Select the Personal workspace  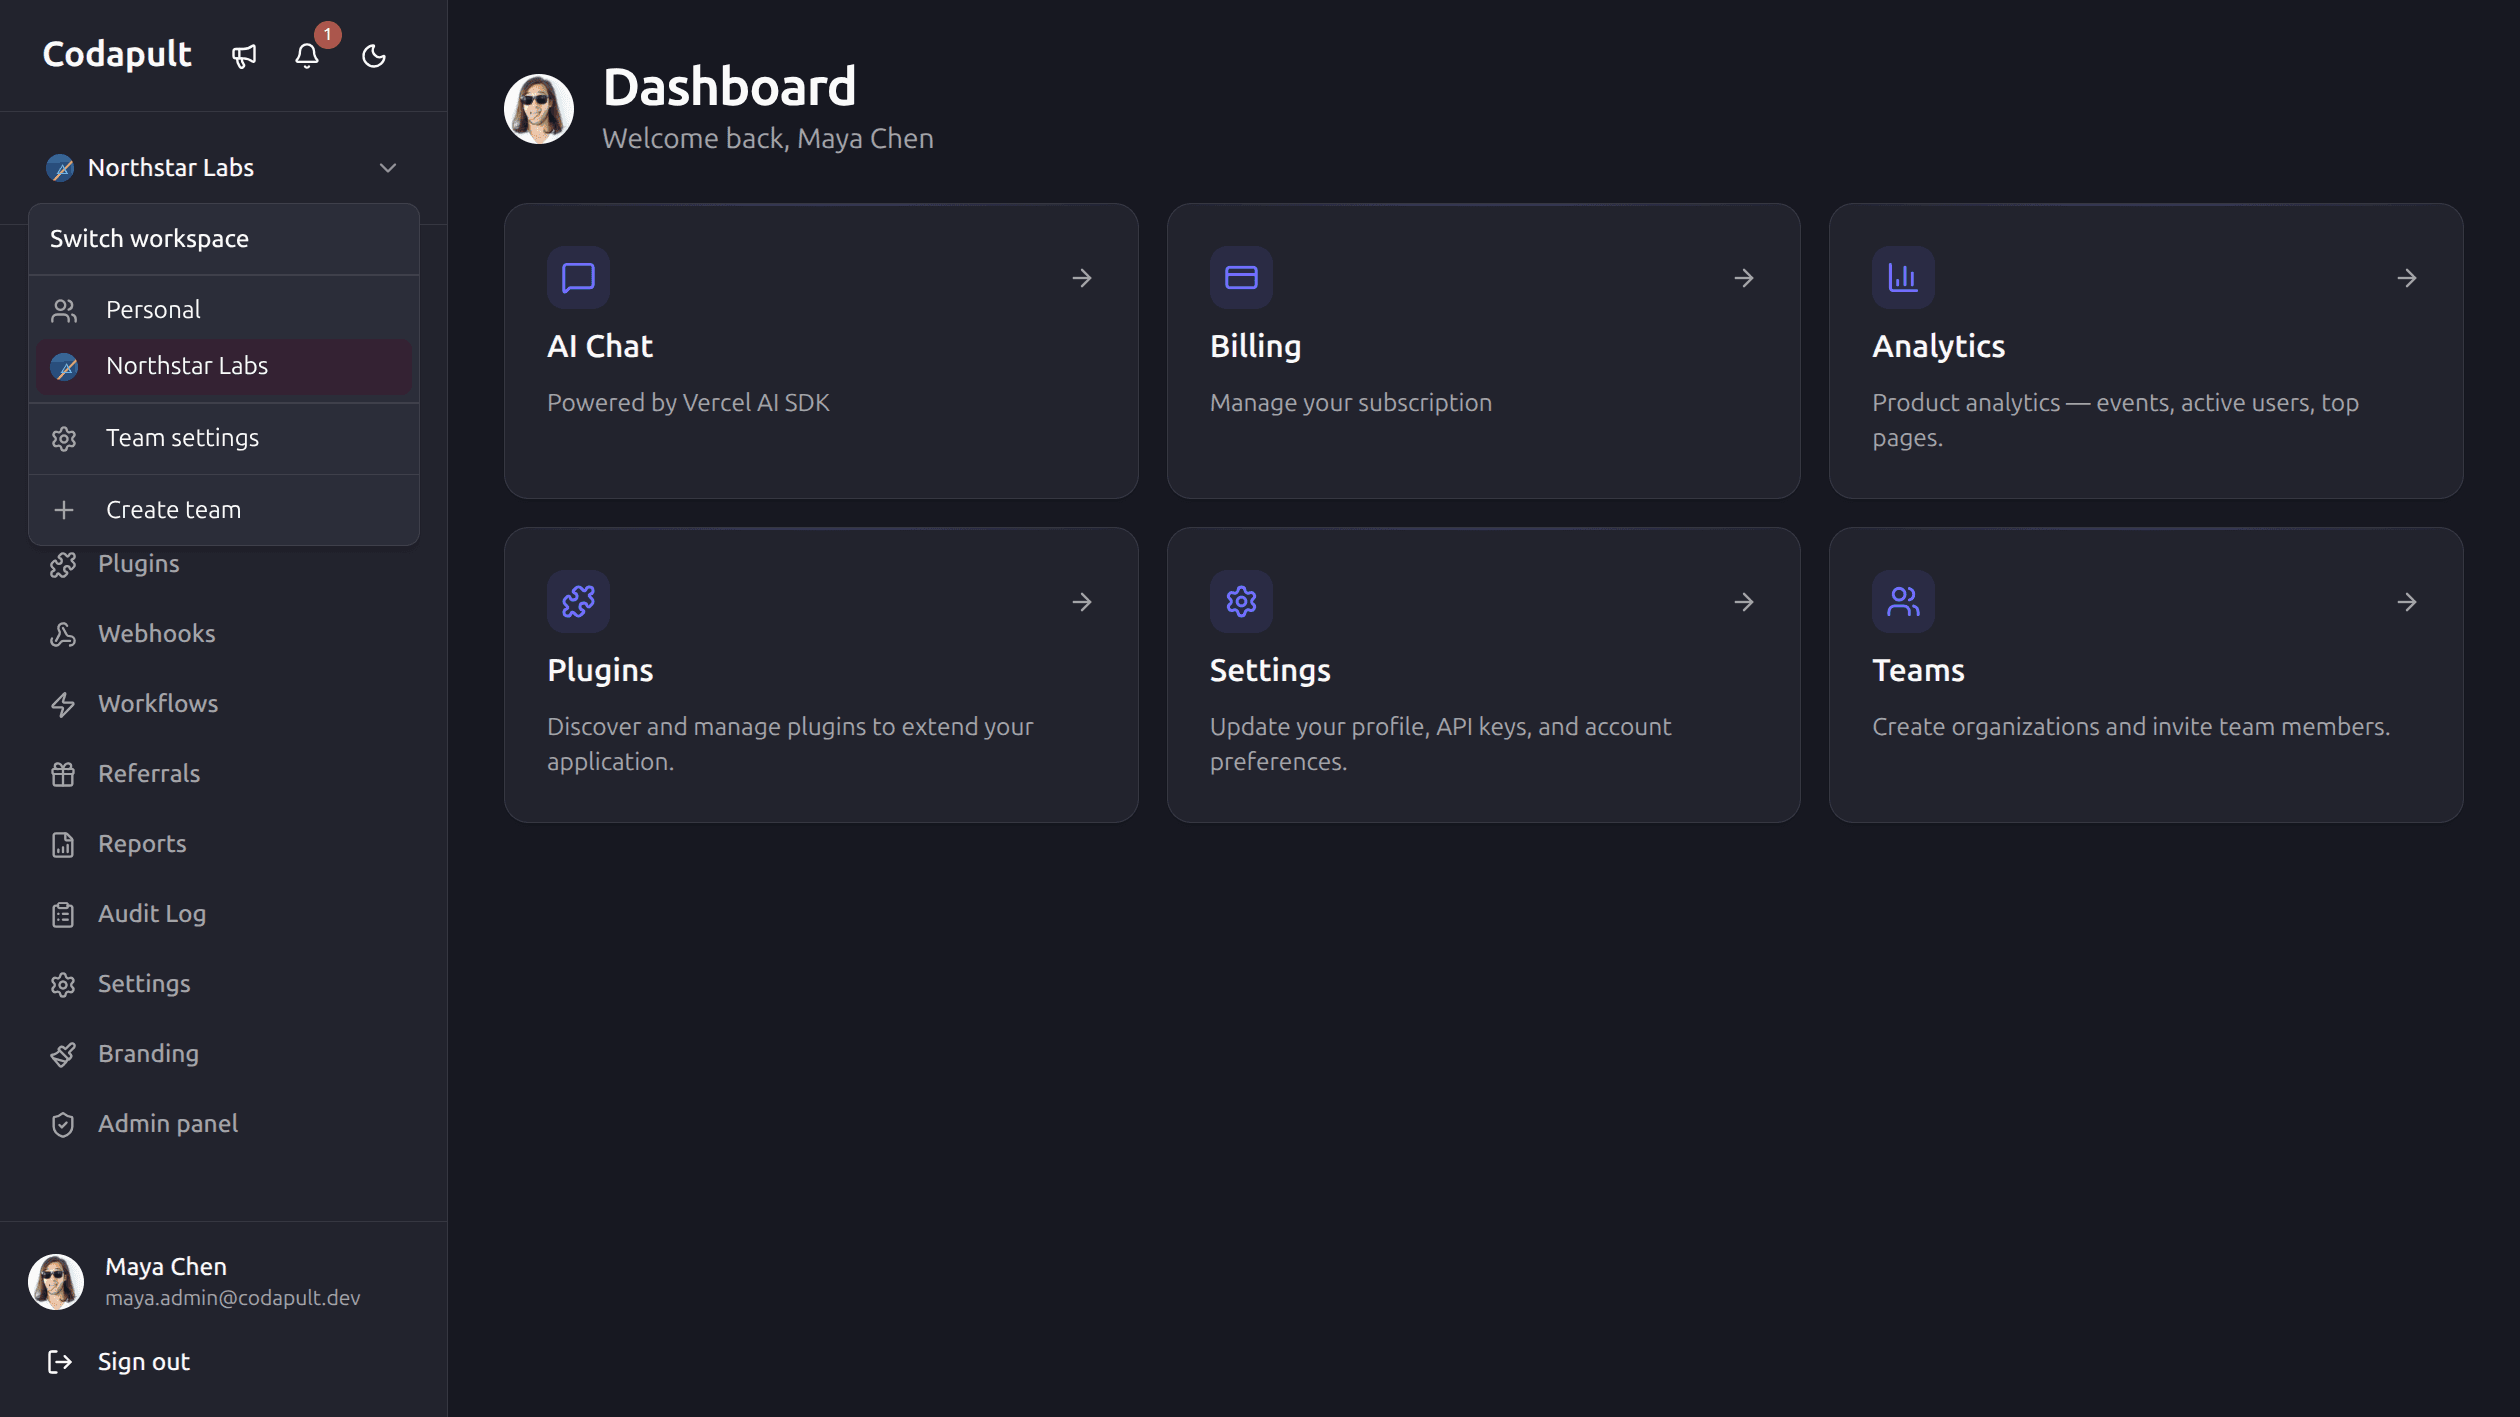(x=223, y=310)
